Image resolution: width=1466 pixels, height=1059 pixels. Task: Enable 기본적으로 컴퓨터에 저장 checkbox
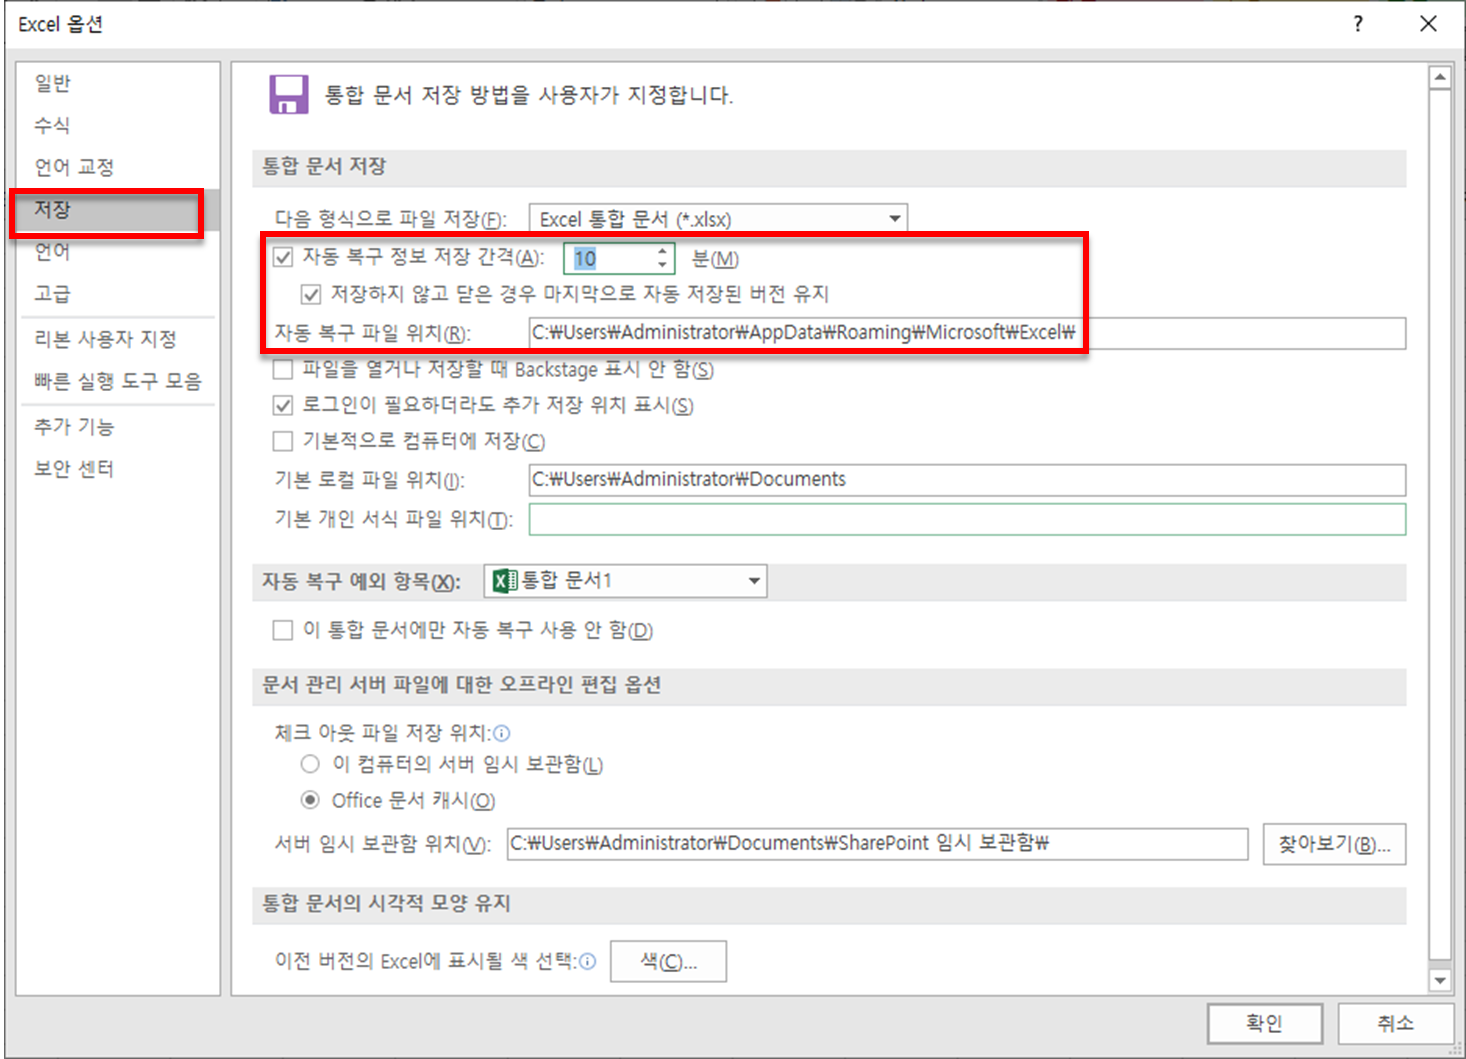pos(283,442)
